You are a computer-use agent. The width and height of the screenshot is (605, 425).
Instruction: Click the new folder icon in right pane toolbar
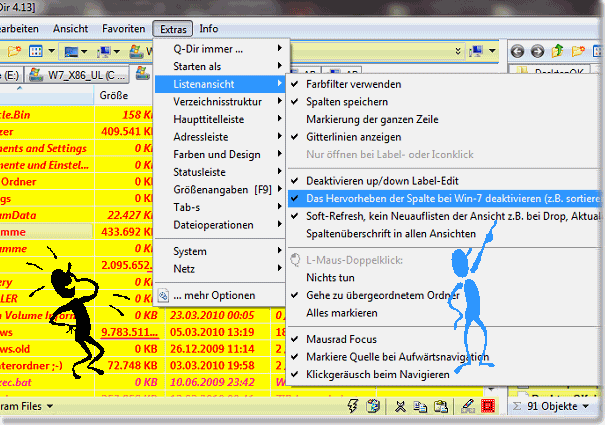click(578, 51)
